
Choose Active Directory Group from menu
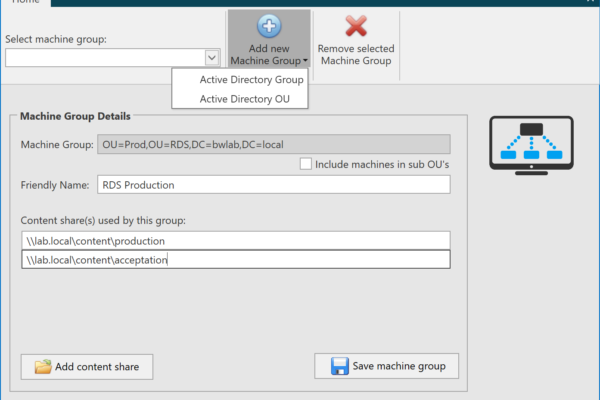251,80
